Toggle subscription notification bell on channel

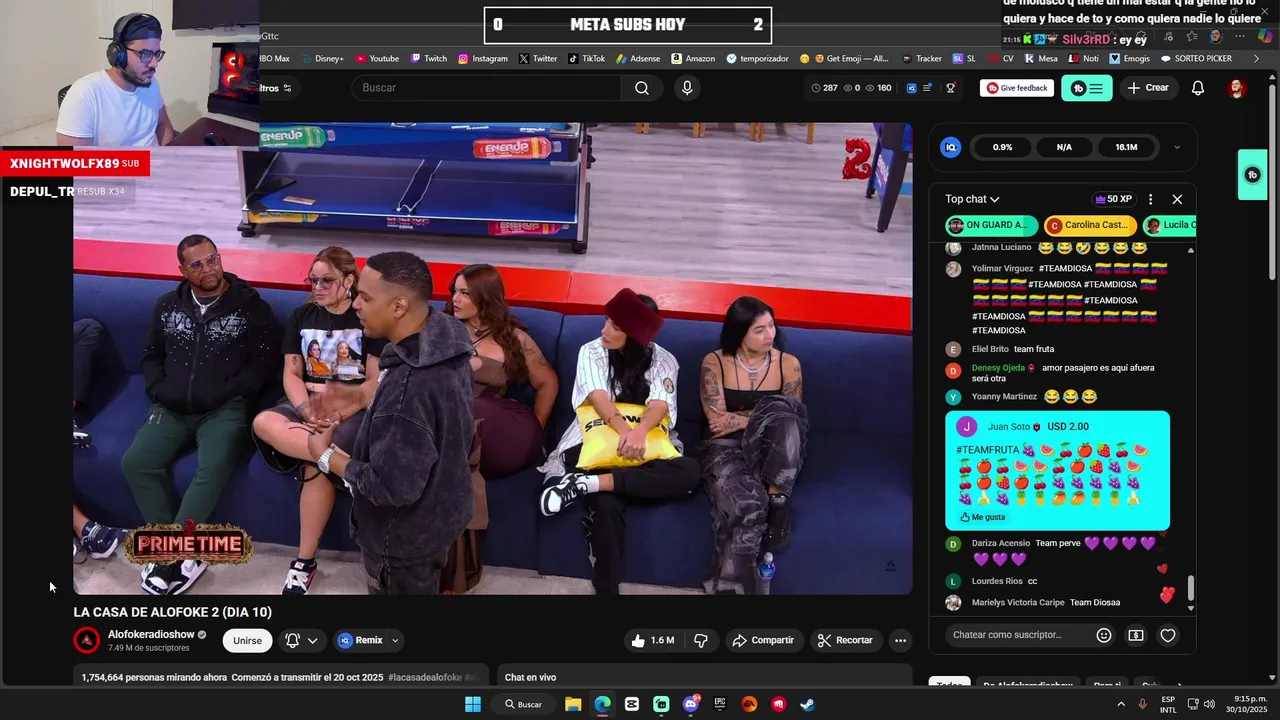[x=293, y=640]
